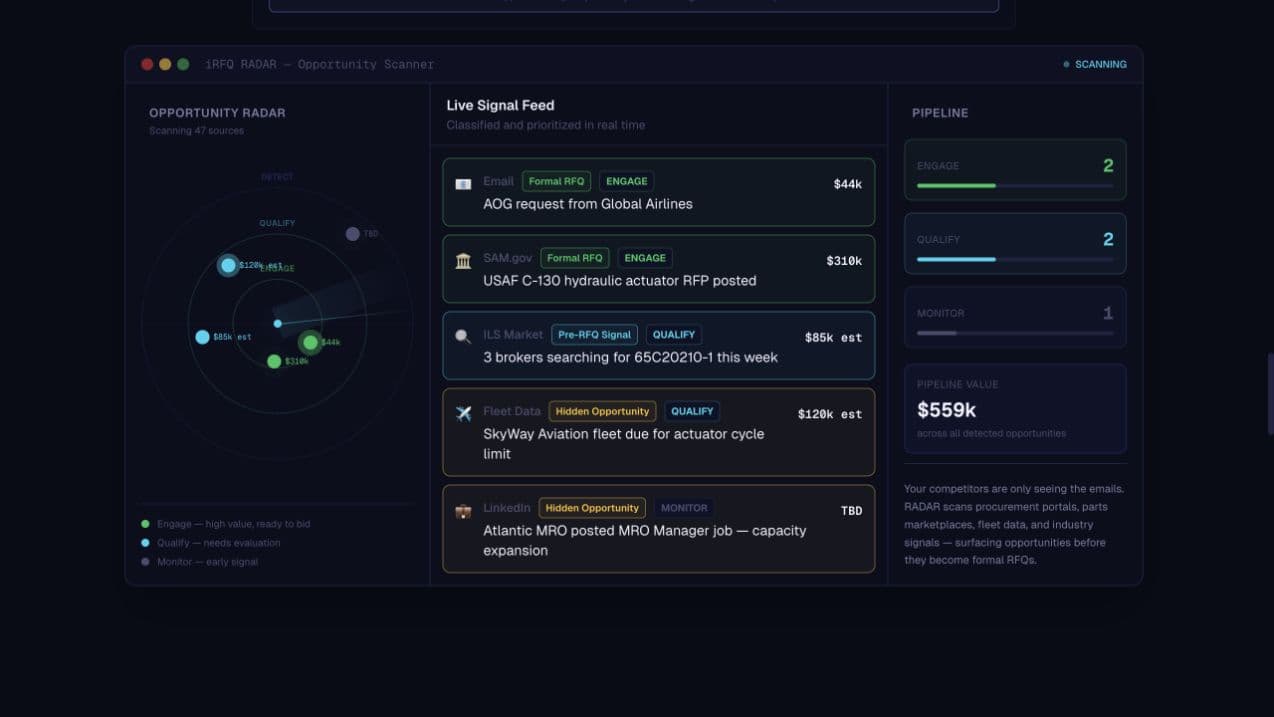Image resolution: width=1274 pixels, height=717 pixels.
Task: Open the USAF C-130 hydraulic actuator RFP signal
Action: 659,269
